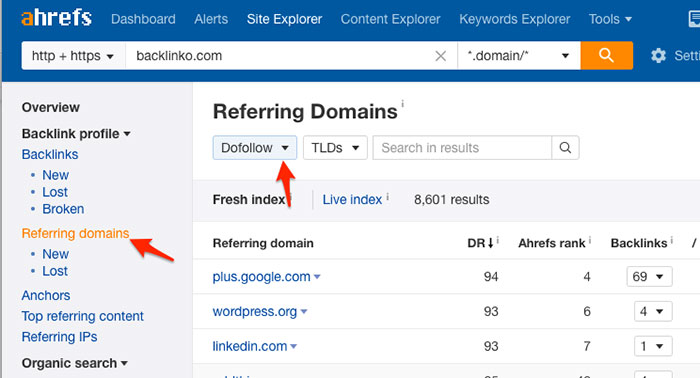Switch to Live index tab
Viewport: 700px width, 378px height.
pyautogui.click(x=352, y=199)
